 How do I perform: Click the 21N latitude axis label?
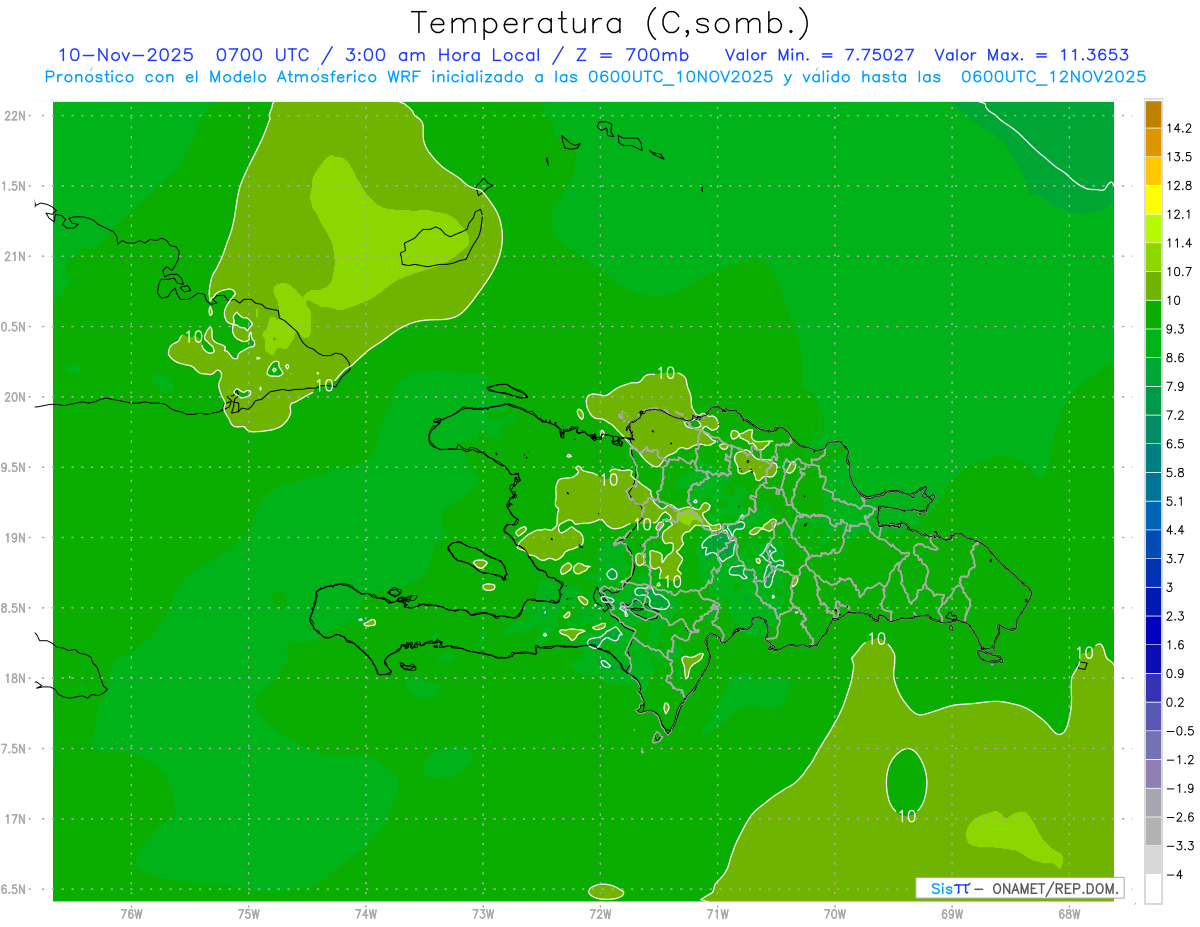click(17, 256)
